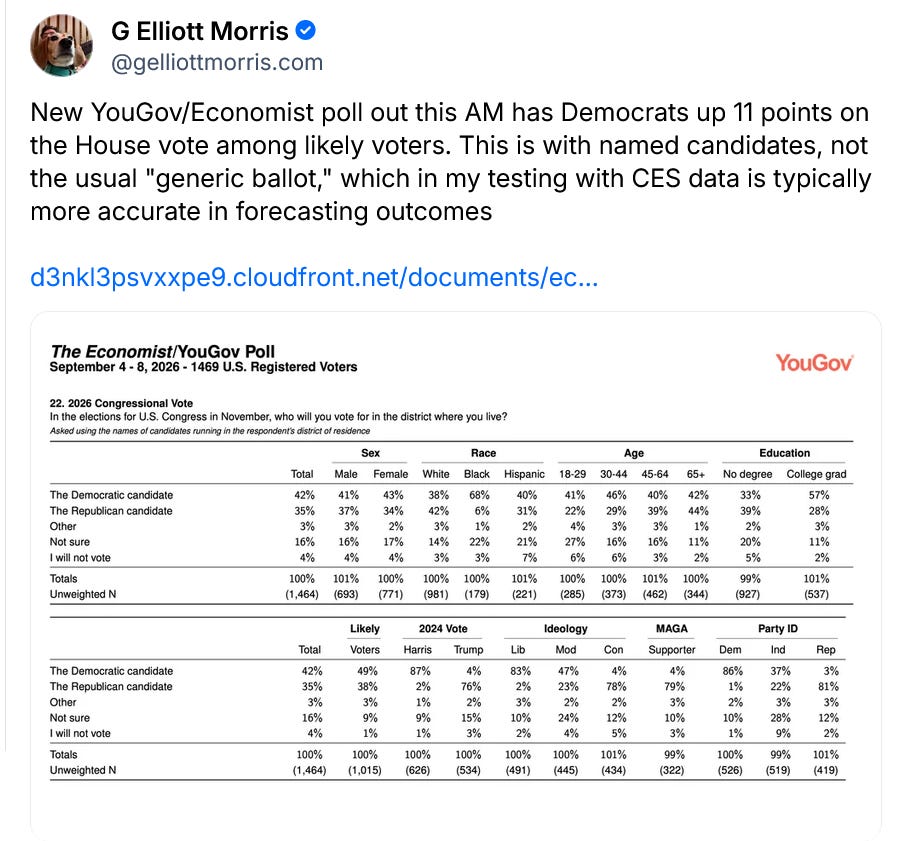
Task: Open the G Elliott Morris display name
Action: pos(200,31)
